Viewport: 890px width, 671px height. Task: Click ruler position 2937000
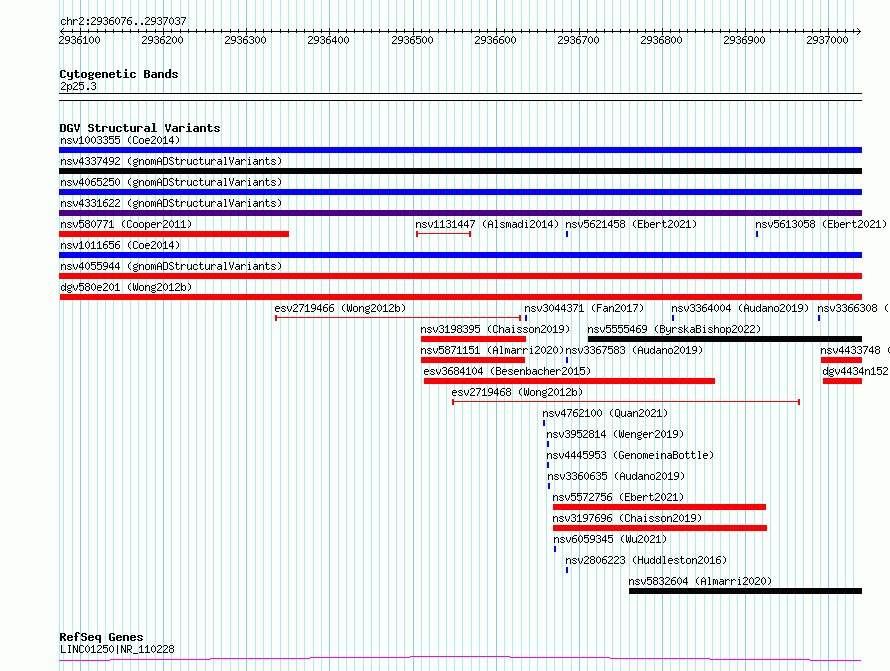pyautogui.click(x=827, y=40)
